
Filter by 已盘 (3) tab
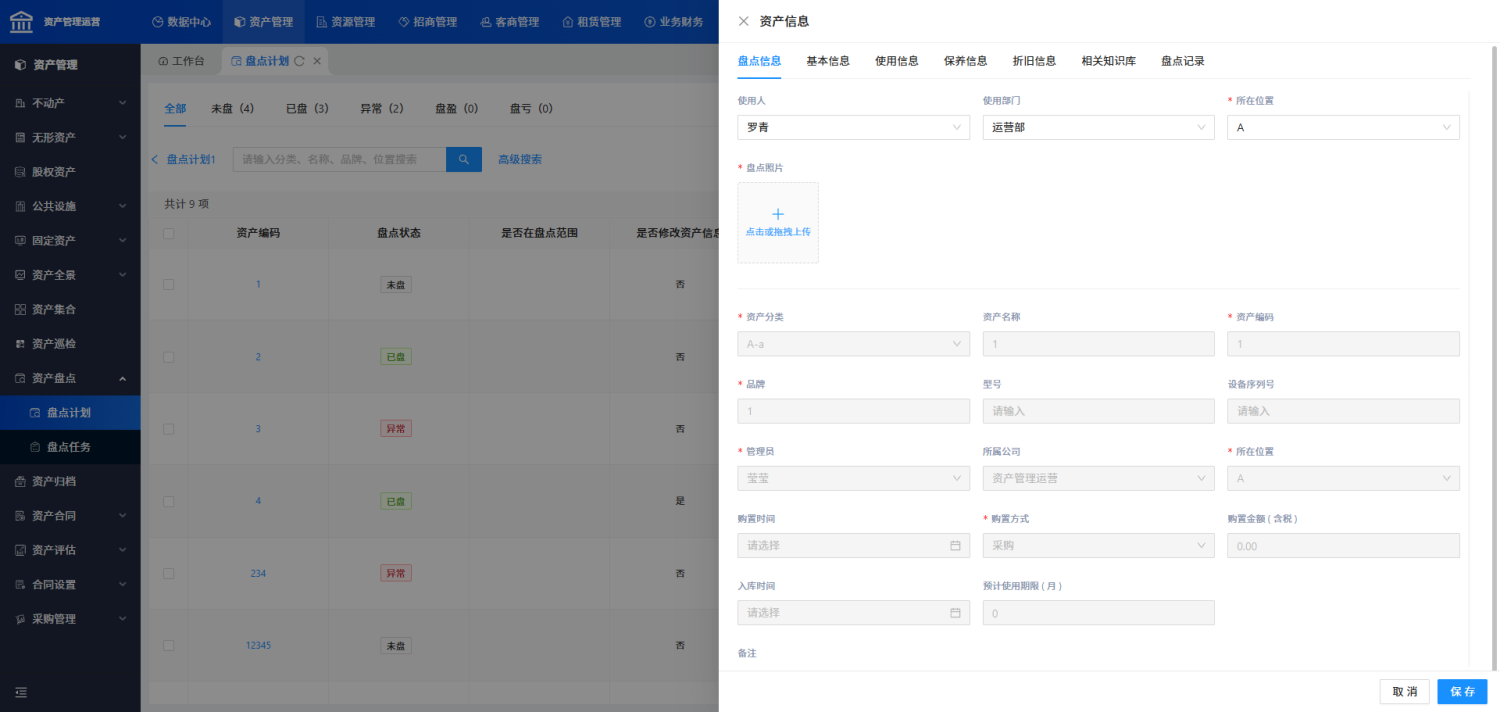[x=307, y=108]
